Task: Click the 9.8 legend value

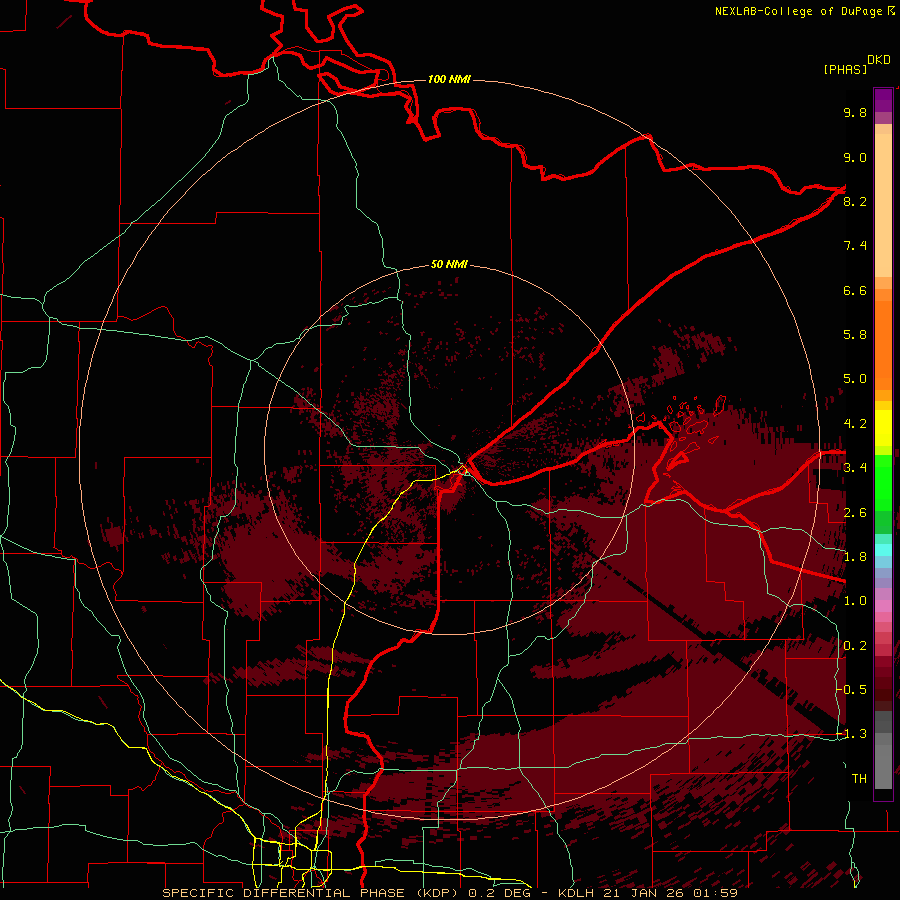Action: point(855,112)
